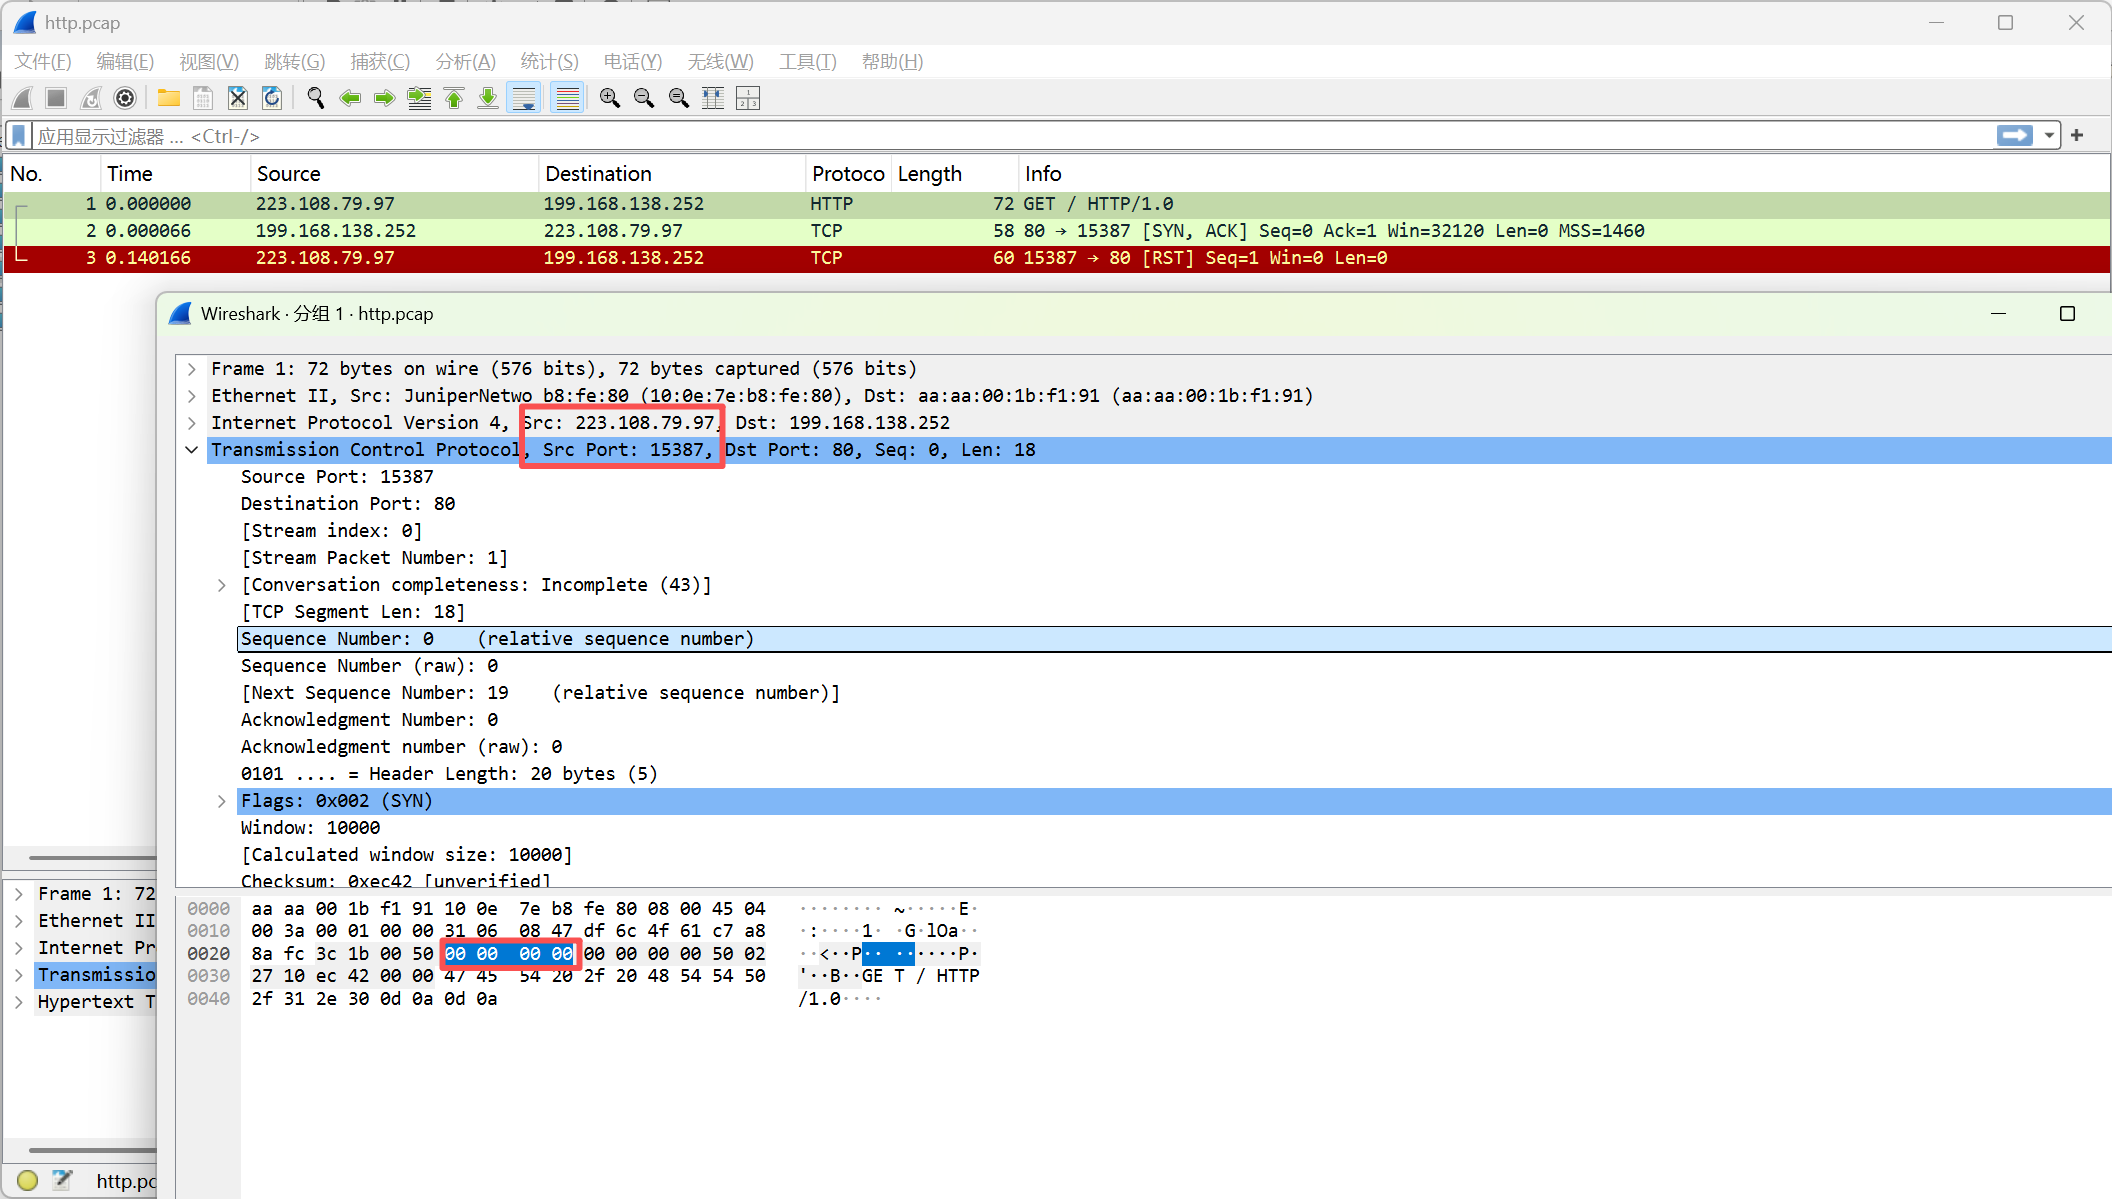Image resolution: width=2112 pixels, height=1199 pixels.
Task: Open the 分析(A) menu
Action: coord(465,62)
